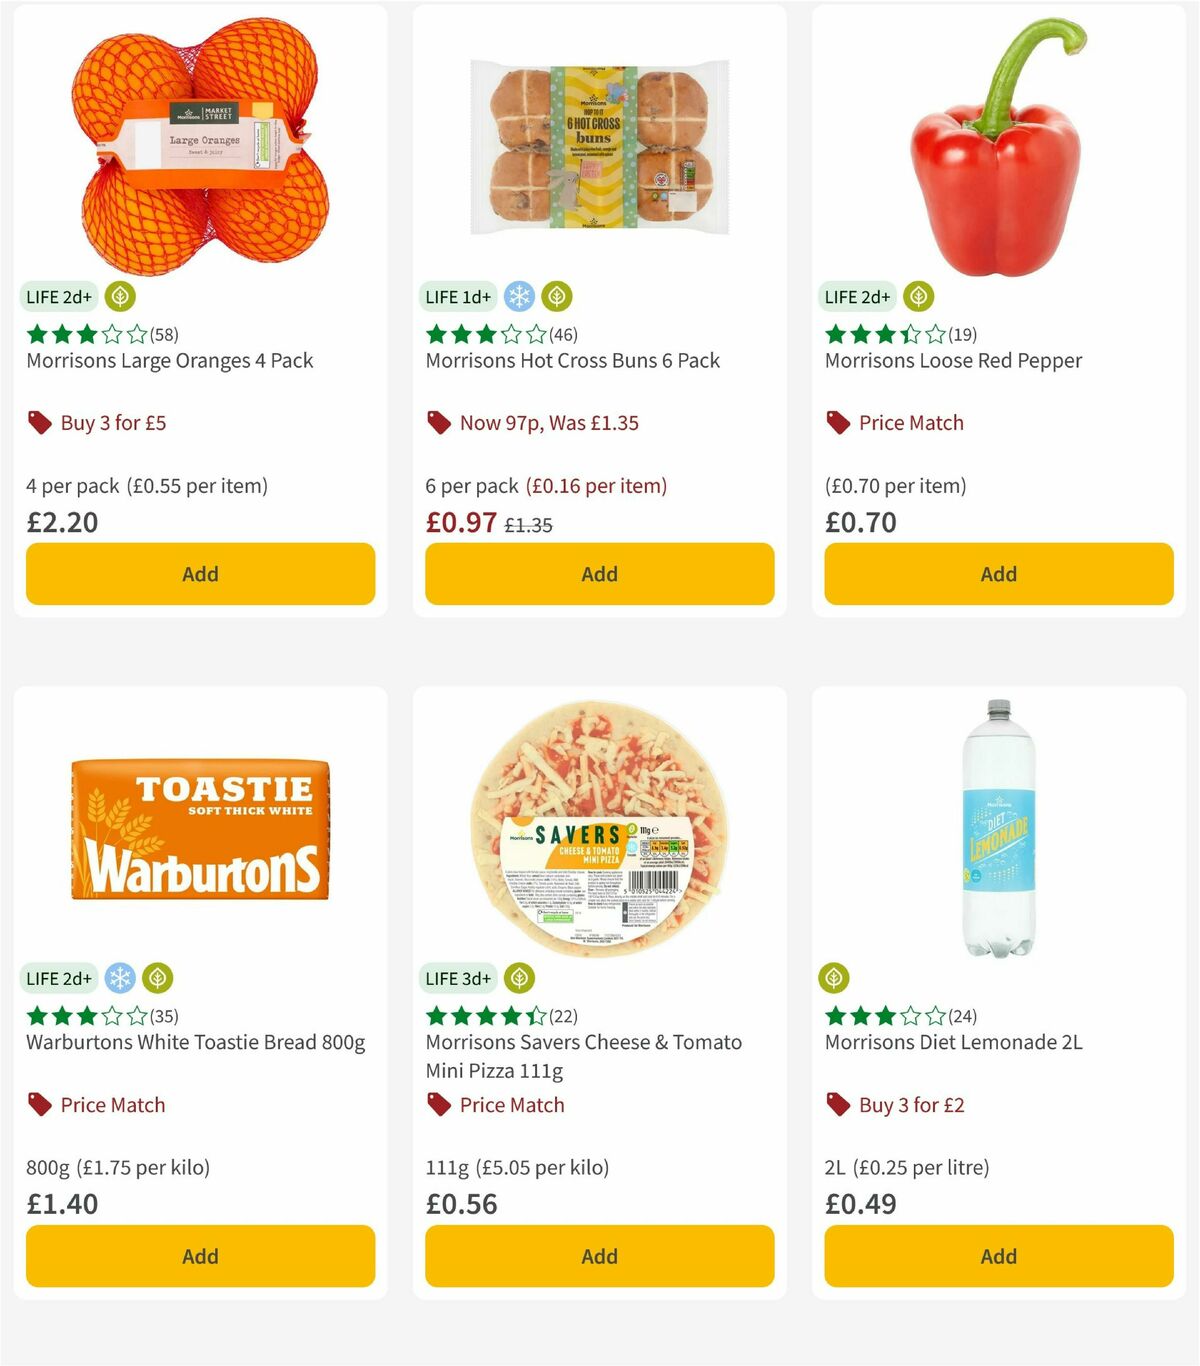Click the red offer tag icon beside Price Match on Red Pepper
1200x1366 pixels.
(x=838, y=422)
